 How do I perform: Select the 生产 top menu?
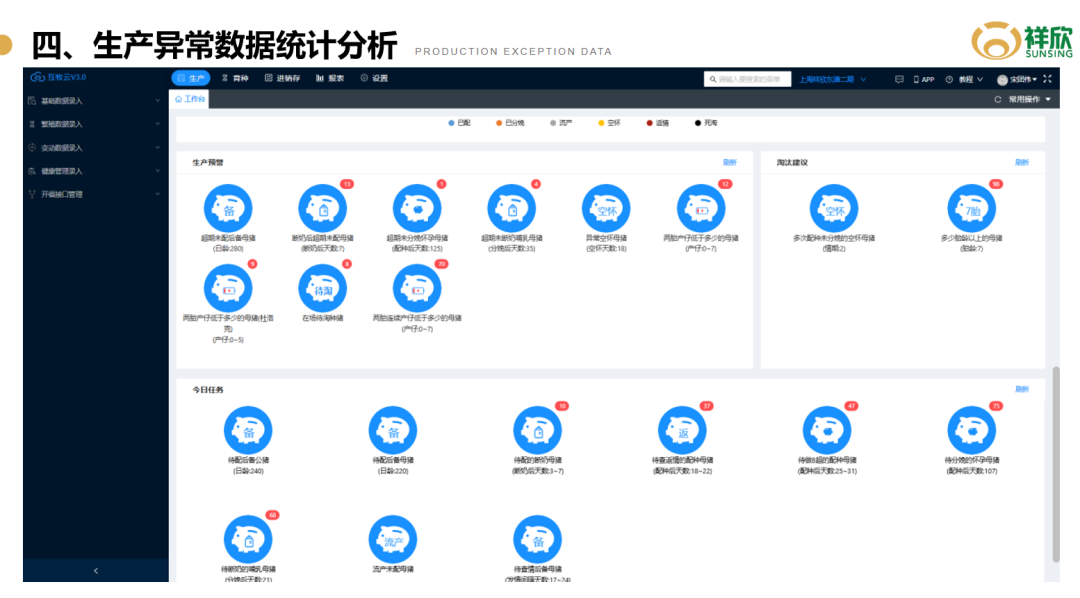(x=190, y=79)
